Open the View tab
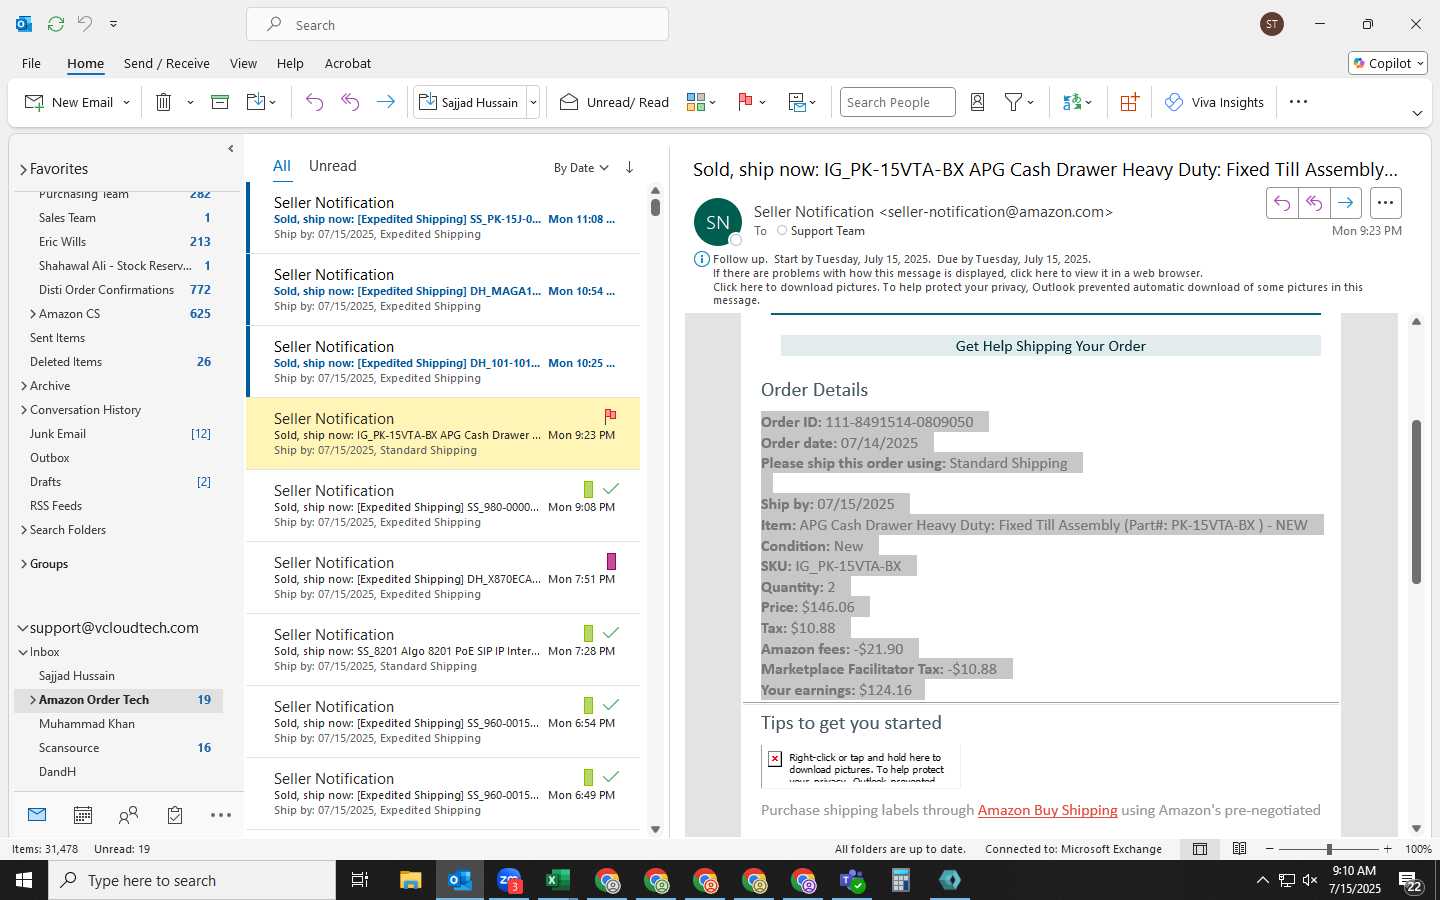 point(243,63)
